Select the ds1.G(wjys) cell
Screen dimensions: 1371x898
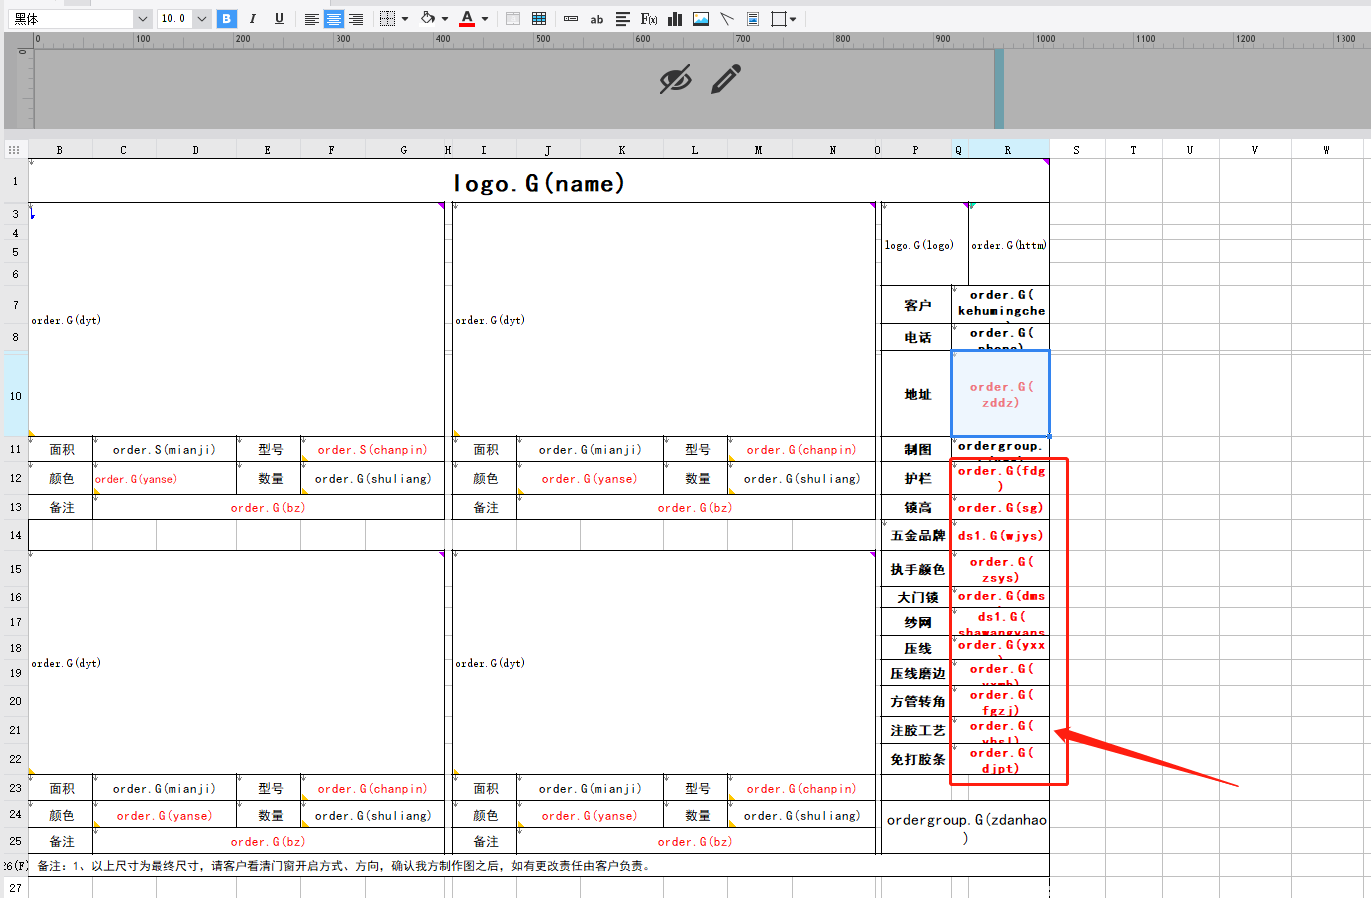(1001, 535)
